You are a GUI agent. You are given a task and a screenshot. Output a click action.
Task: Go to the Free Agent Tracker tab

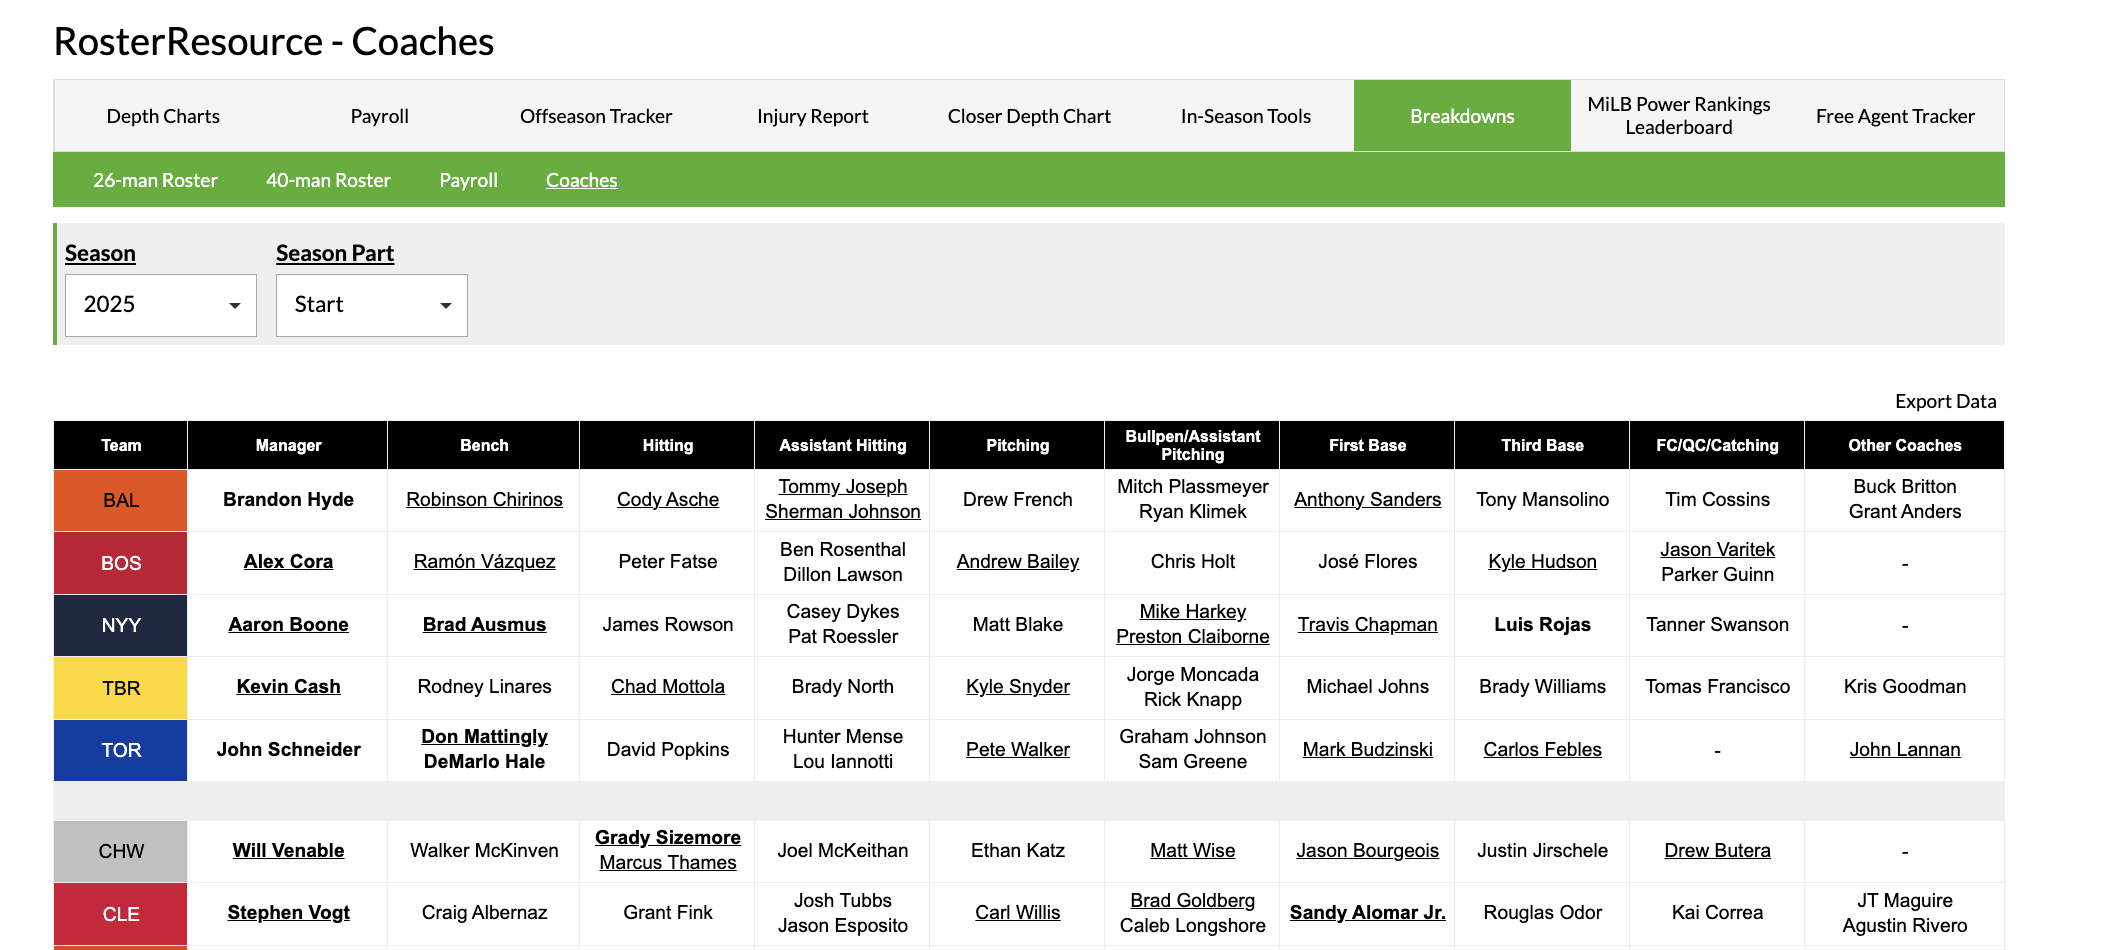click(x=1894, y=116)
